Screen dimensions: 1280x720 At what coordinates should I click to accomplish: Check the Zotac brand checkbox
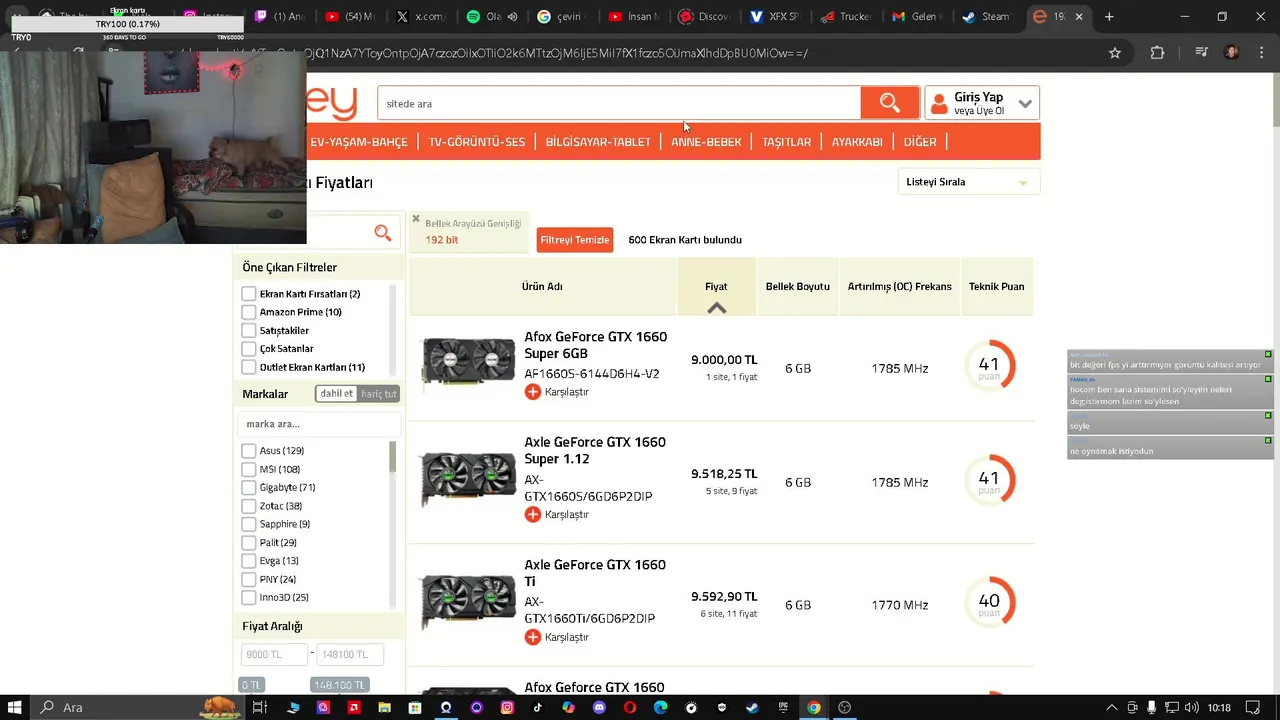249,506
